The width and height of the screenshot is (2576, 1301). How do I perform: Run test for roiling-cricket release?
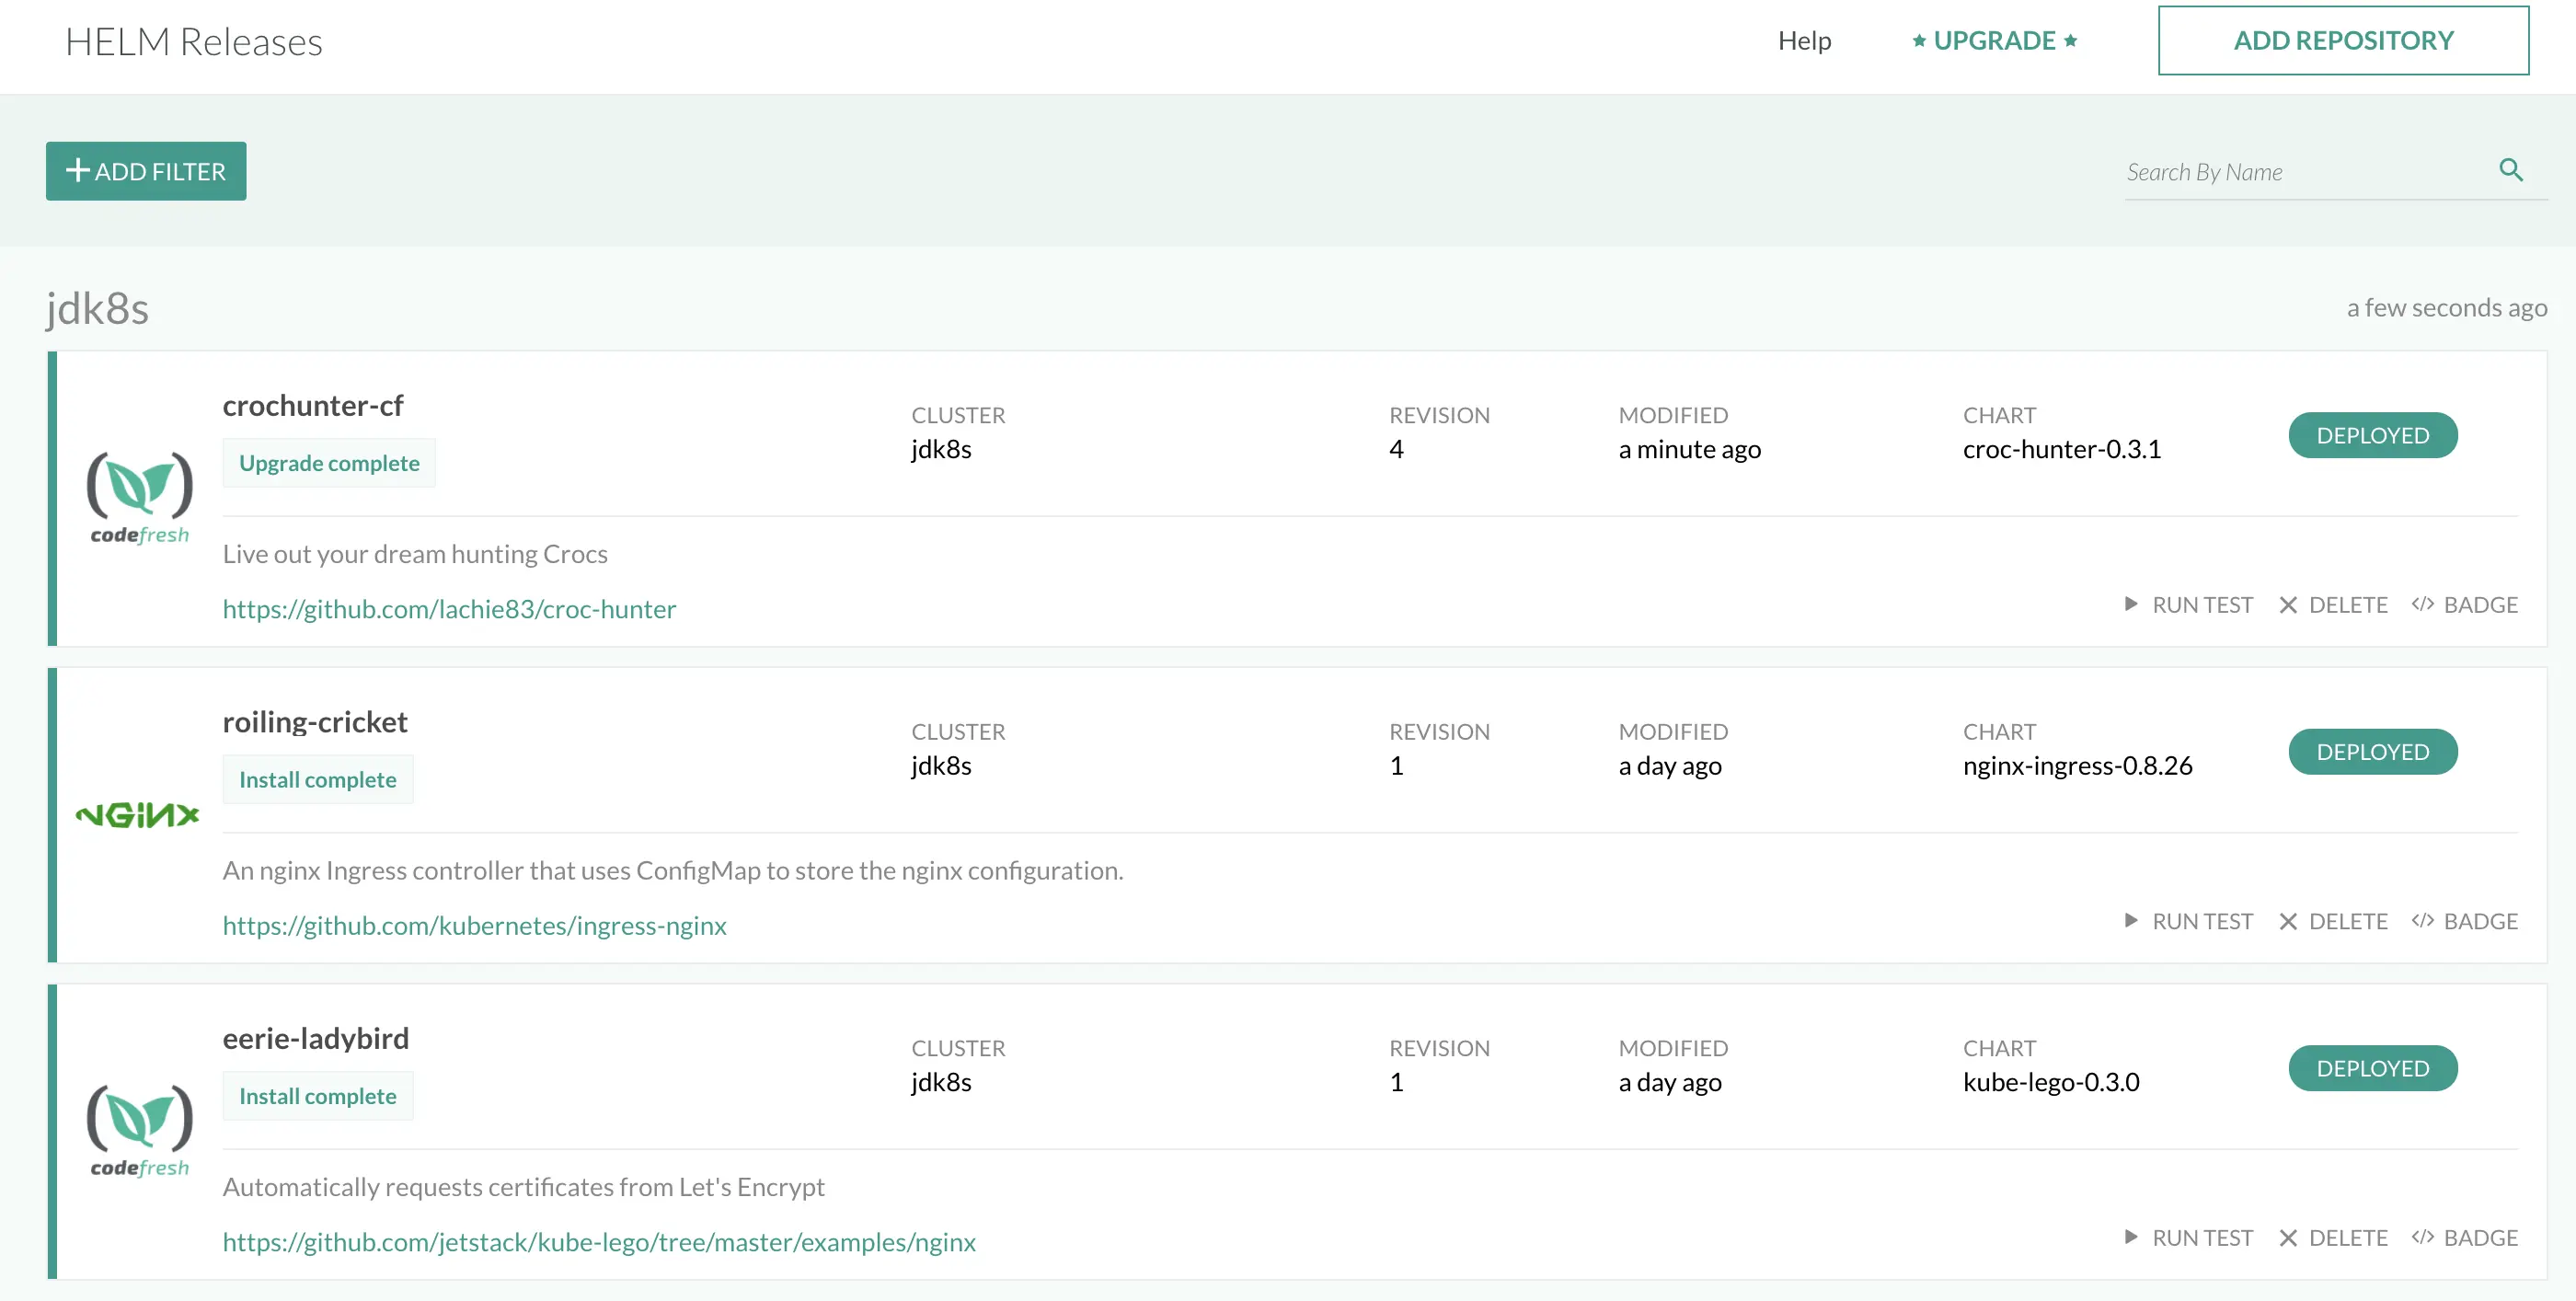(2188, 921)
